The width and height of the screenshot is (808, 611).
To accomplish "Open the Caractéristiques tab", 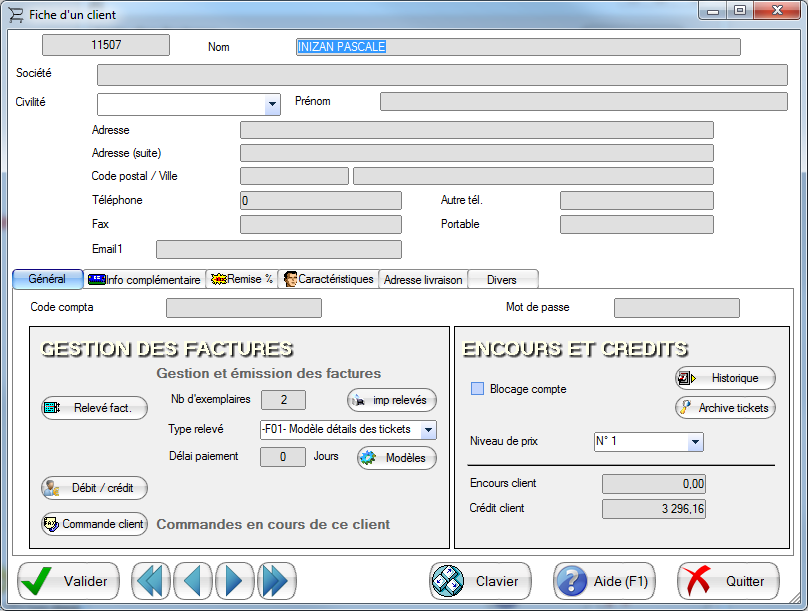I will click(x=328, y=280).
